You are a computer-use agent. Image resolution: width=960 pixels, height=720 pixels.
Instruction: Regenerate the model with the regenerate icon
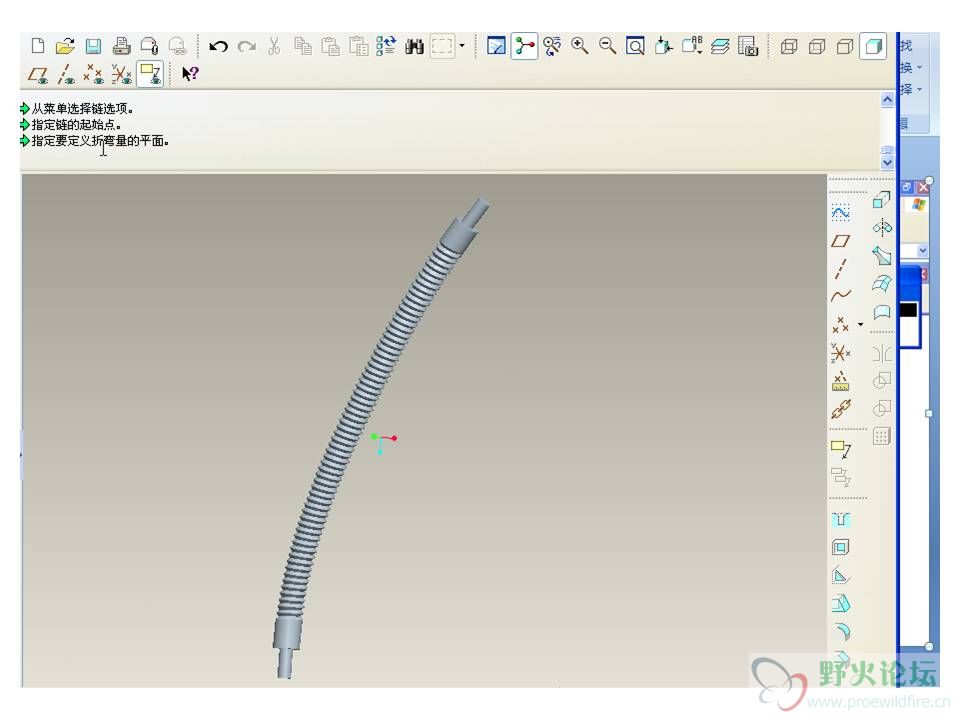tap(386, 46)
